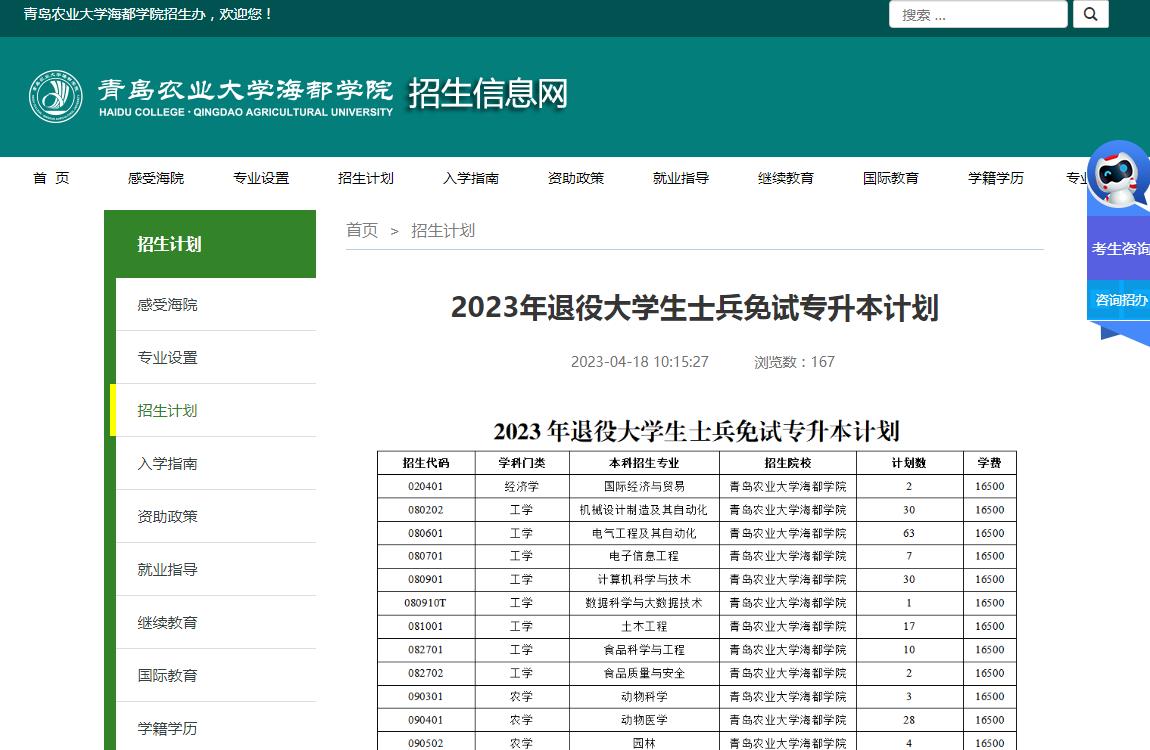Viewport: 1150px width, 750px height.
Task: Click the 招生信息网 site title
Action: click(488, 93)
